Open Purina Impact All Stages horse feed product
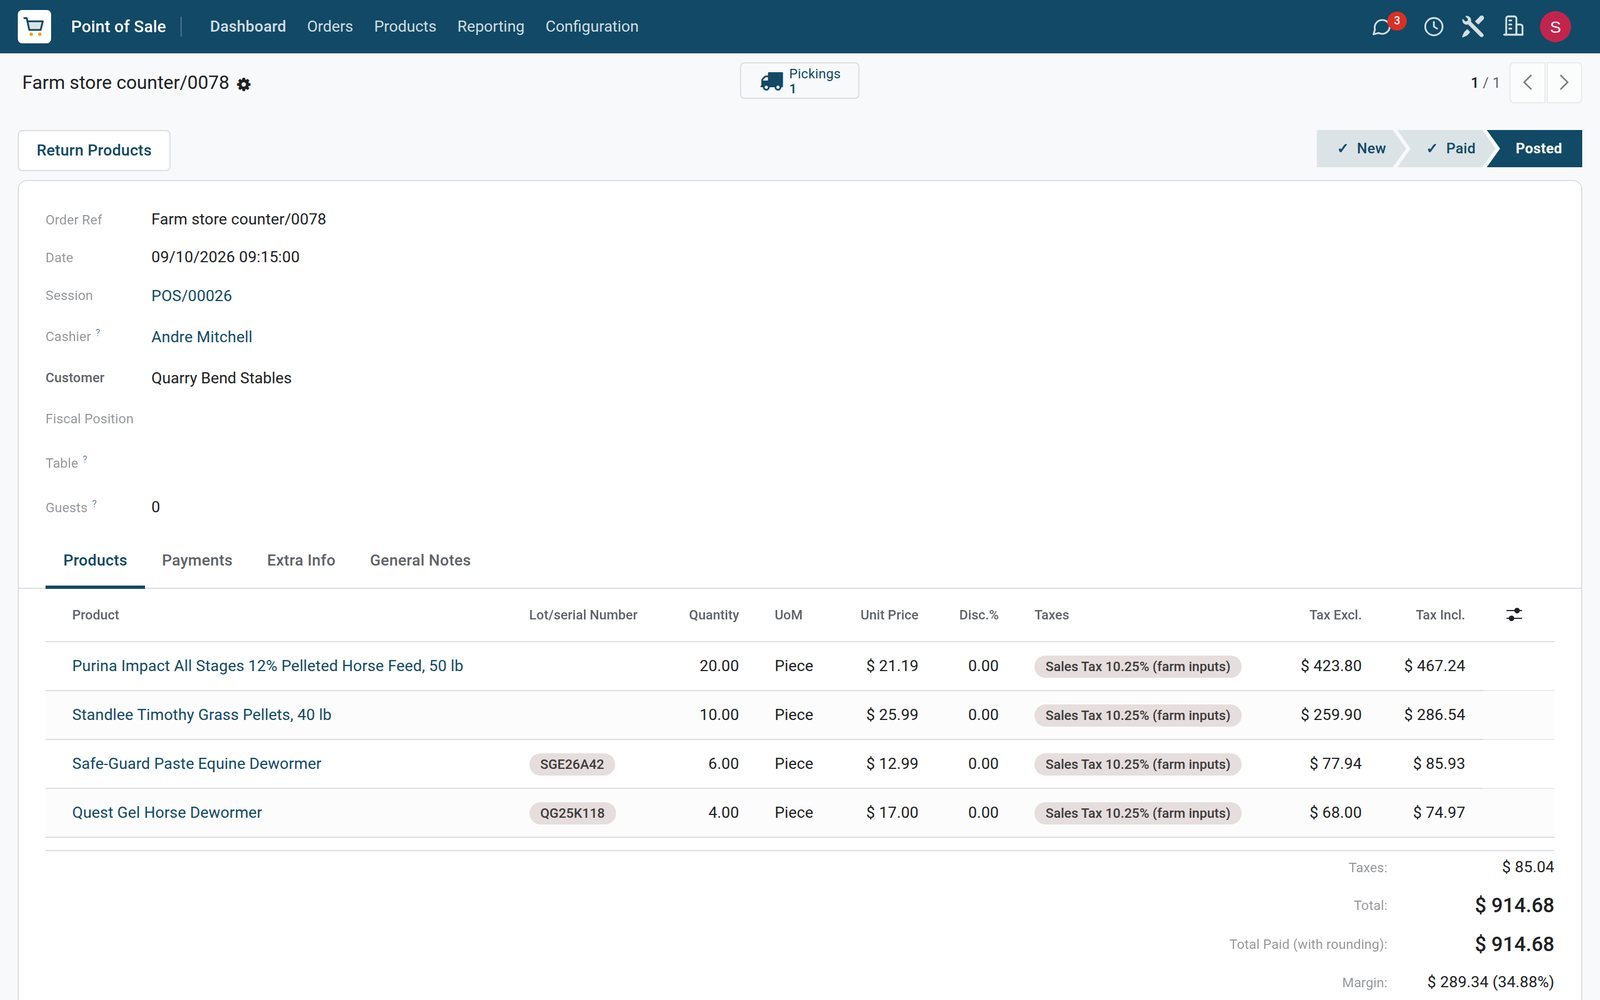This screenshot has width=1600, height=1000. pos(268,666)
